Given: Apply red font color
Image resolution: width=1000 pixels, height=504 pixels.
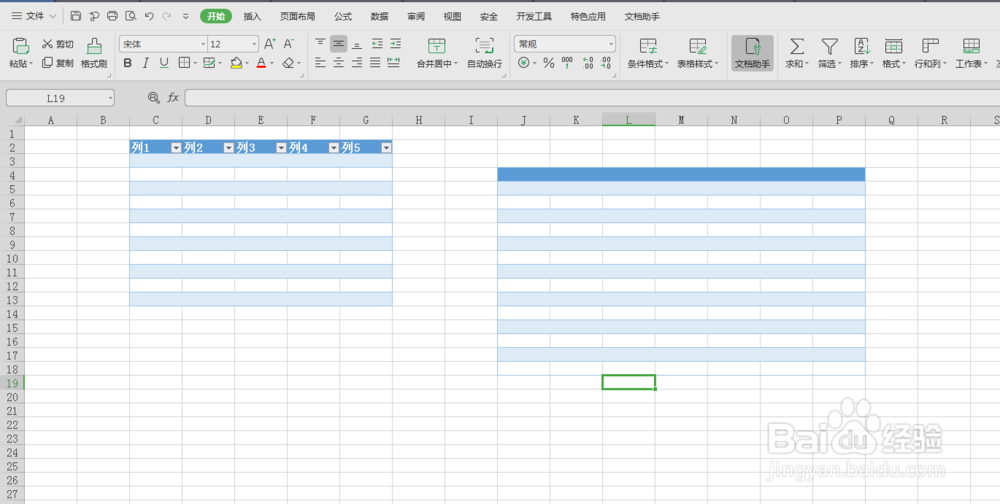Looking at the screenshot, I should (261, 63).
